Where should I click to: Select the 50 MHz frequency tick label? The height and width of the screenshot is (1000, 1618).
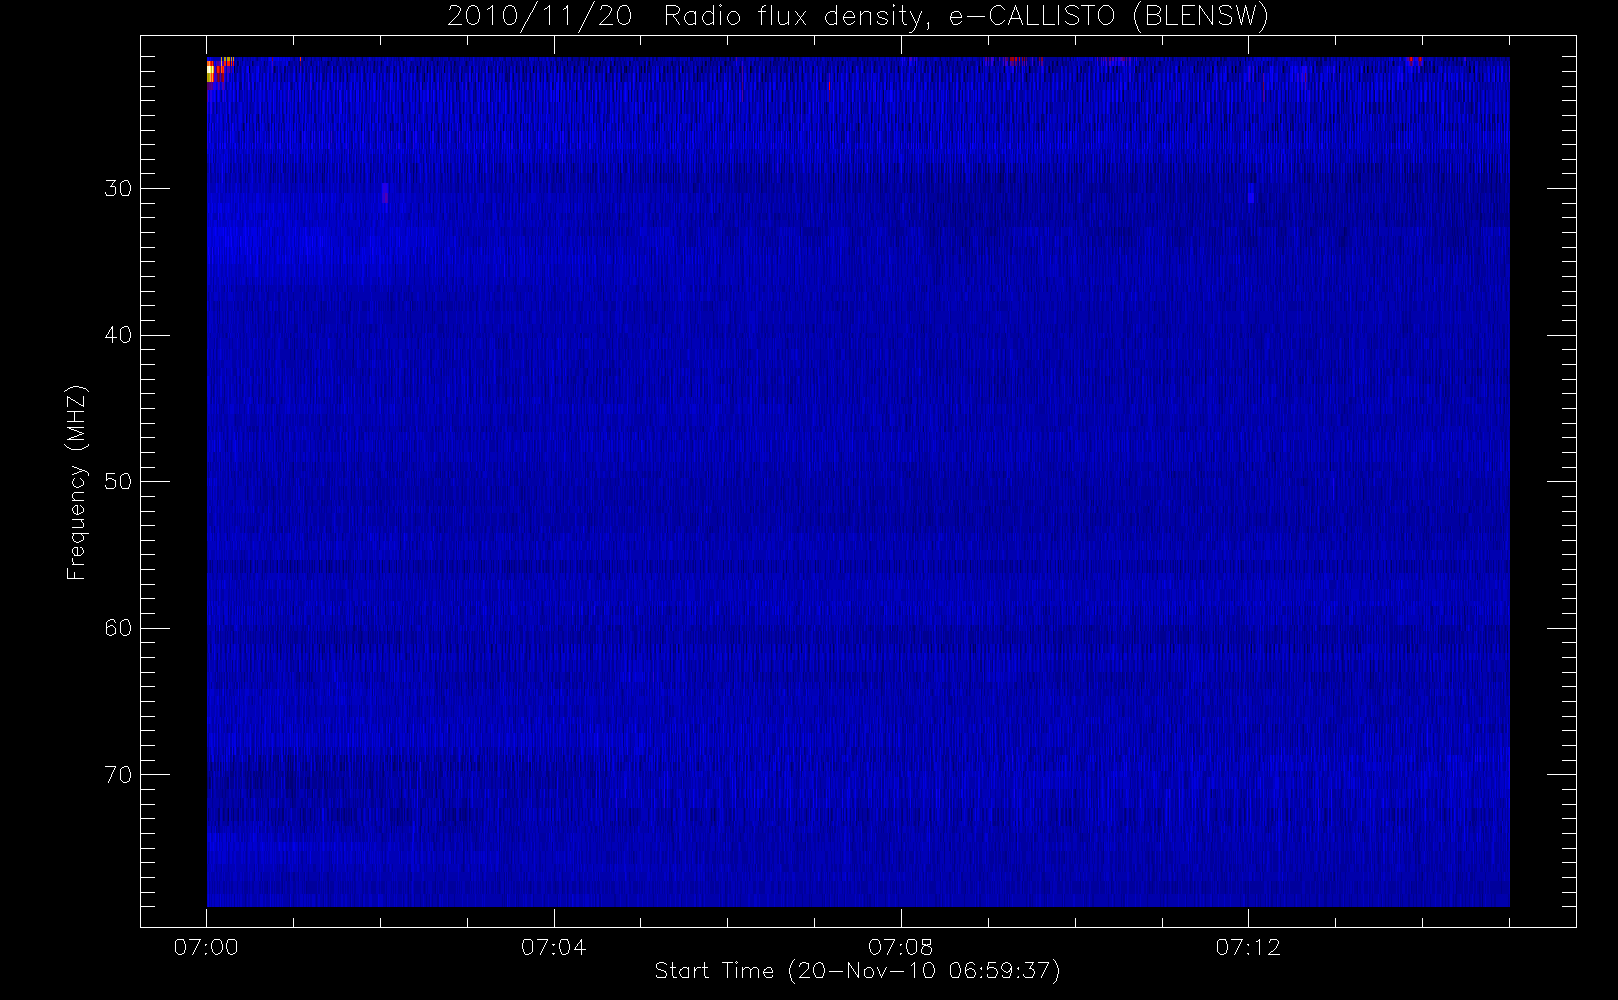(x=118, y=482)
